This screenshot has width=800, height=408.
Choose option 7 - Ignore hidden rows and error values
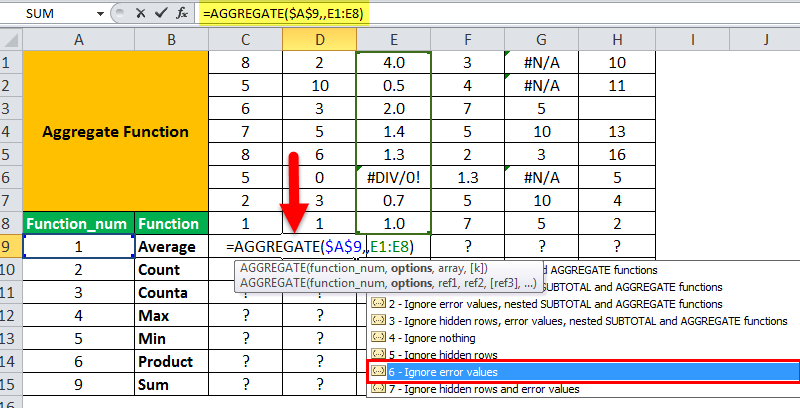pos(583,389)
